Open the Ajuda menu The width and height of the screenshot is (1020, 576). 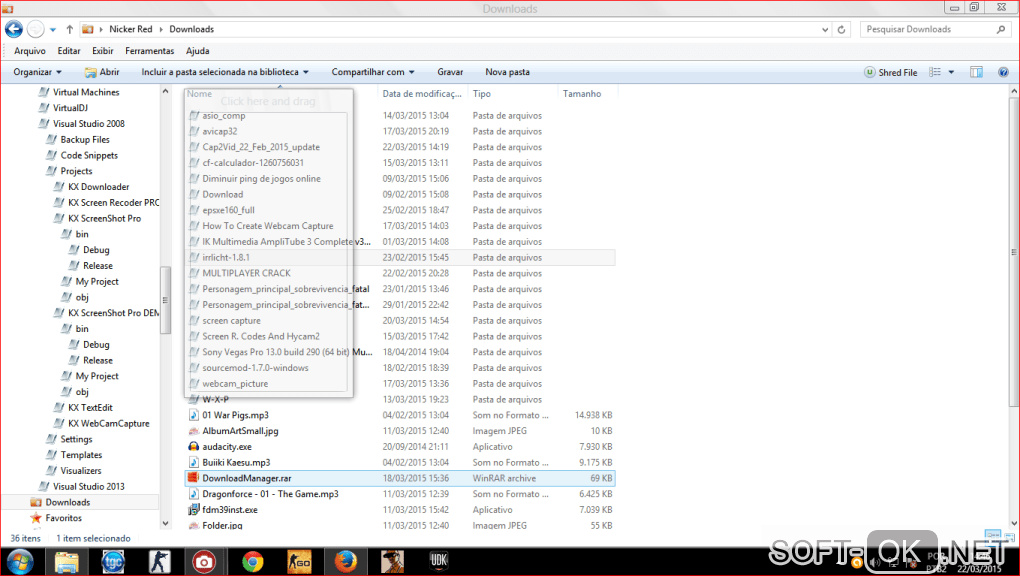[x=198, y=51]
